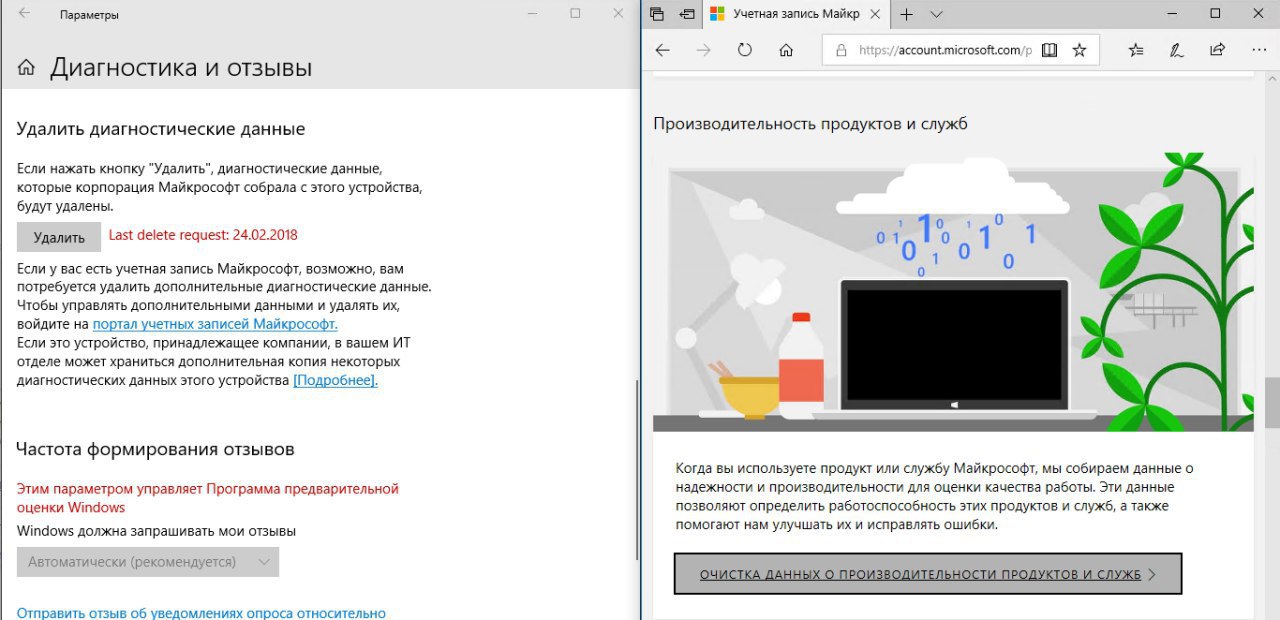1280x620 pixels.
Task: Show Edge tab previews chevron
Action: click(936, 14)
